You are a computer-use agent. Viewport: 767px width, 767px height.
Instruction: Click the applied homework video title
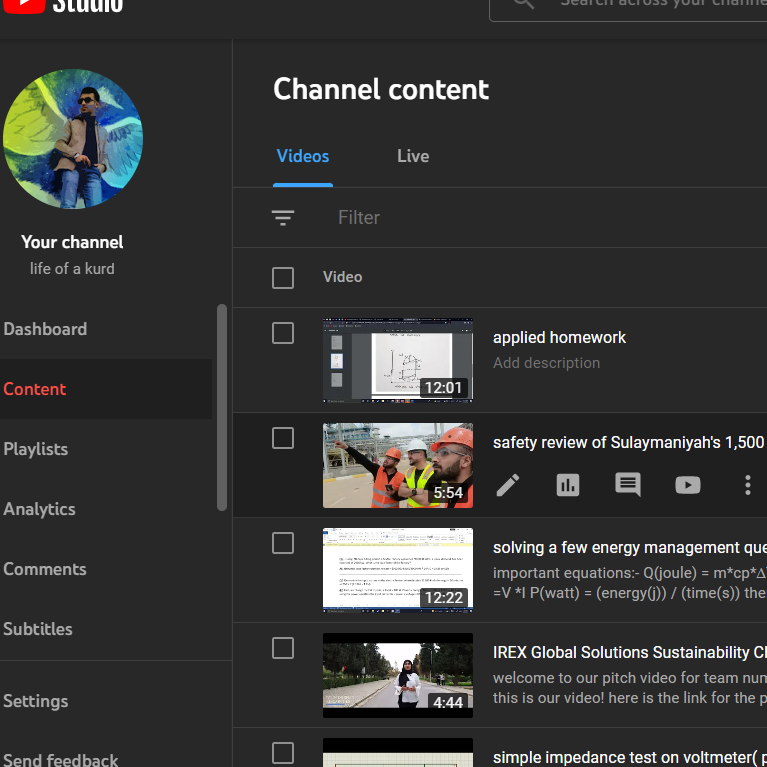pyautogui.click(x=559, y=337)
